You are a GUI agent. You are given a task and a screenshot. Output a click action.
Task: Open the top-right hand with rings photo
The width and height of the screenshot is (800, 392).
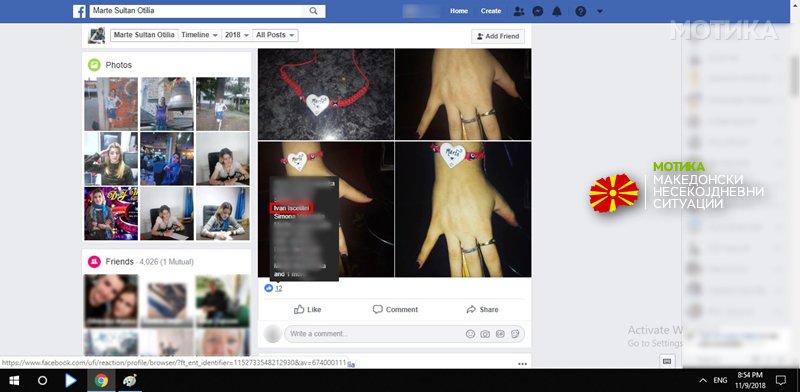click(x=463, y=94)
